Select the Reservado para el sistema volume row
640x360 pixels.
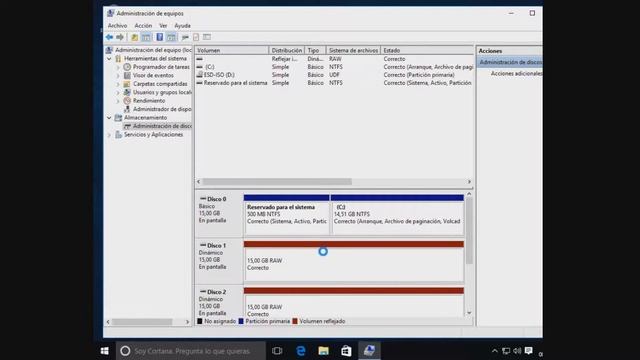point(334,83)
